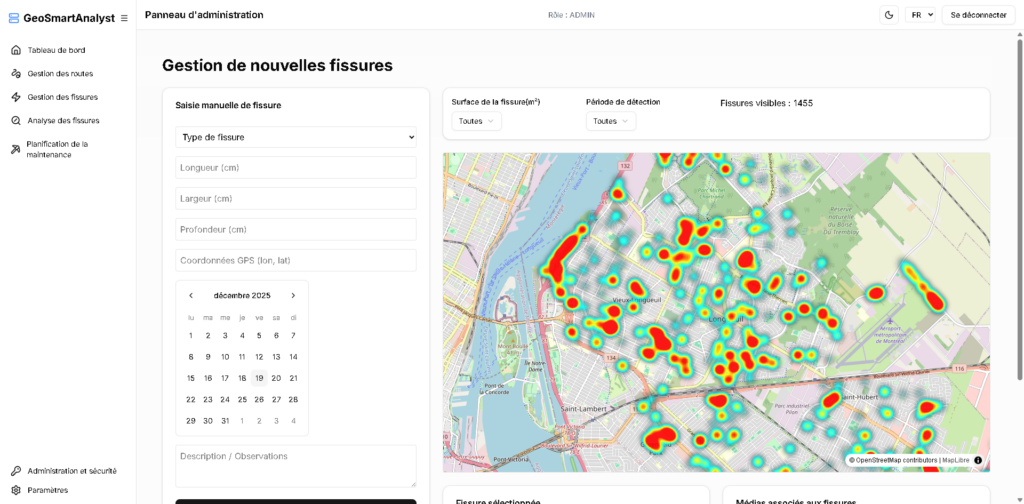The height and width of the screenshot is (504, 1024).
Task: Go to previous month in calendar
Action: 191,295
